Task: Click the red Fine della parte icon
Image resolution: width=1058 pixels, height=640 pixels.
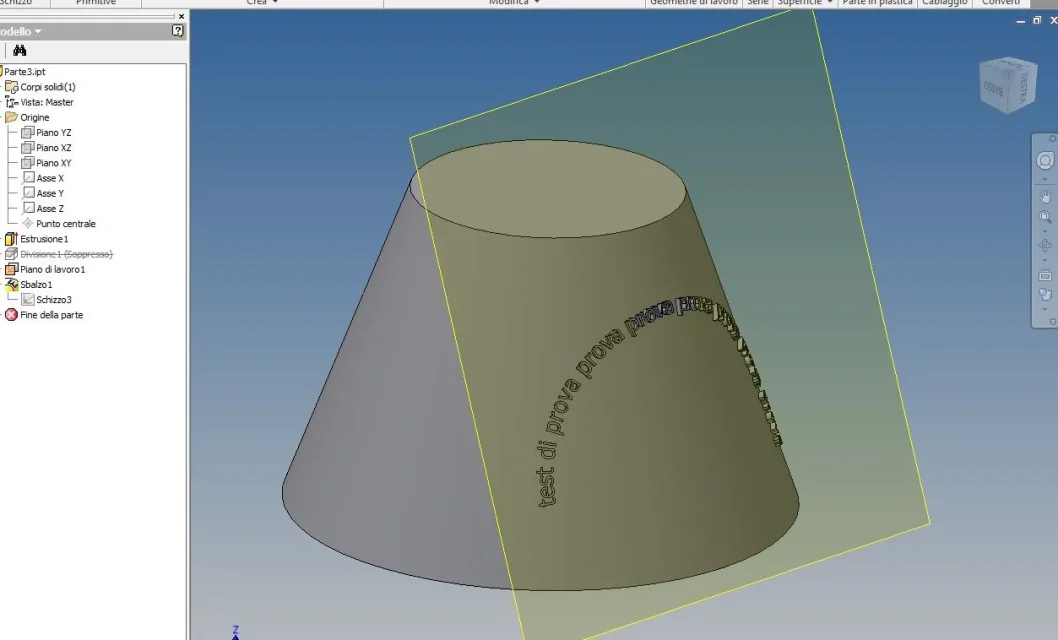Action: (x=11, y=315)
